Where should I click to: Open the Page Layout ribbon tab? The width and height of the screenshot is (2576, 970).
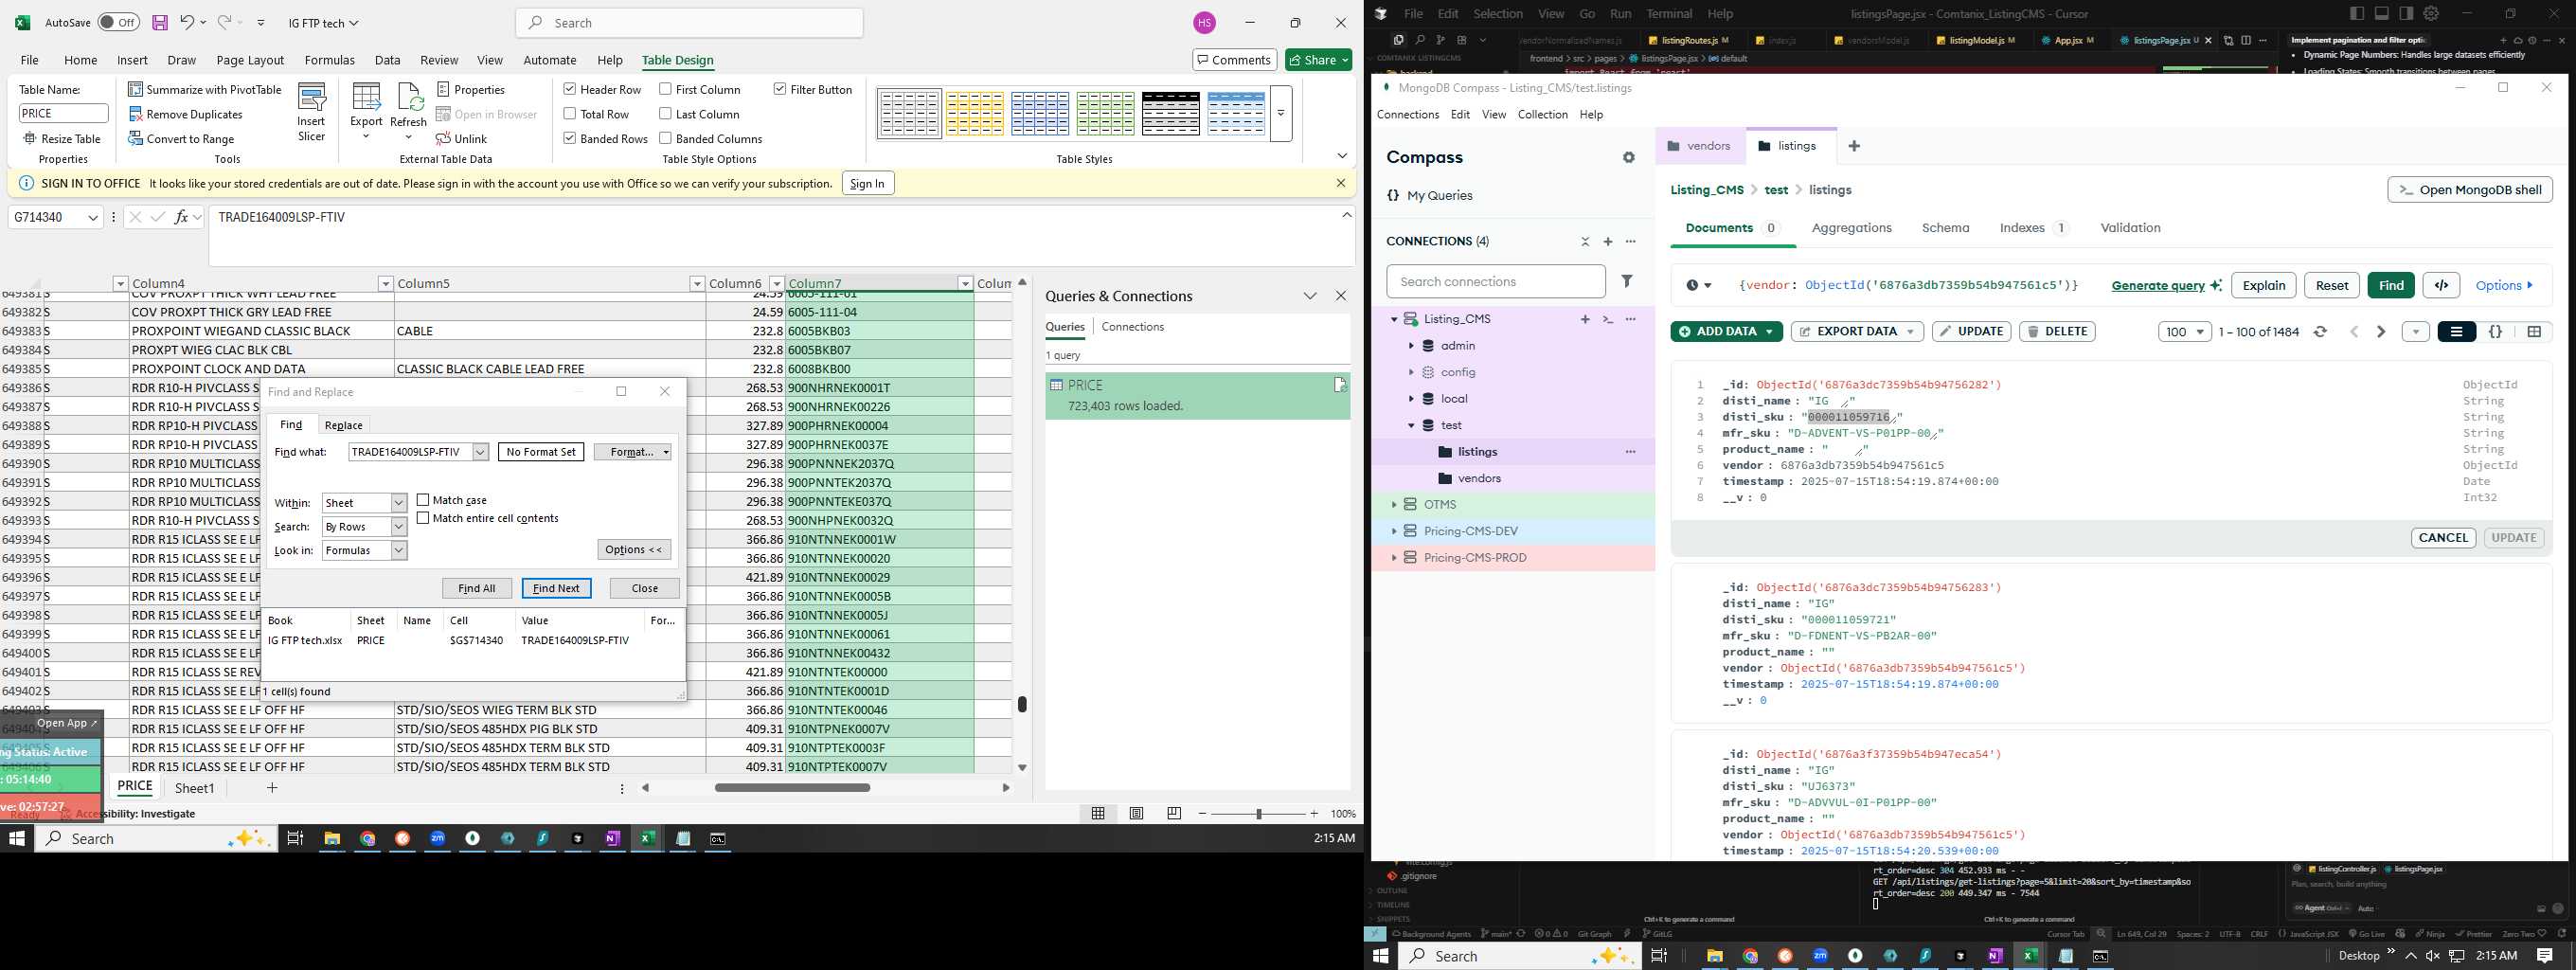click(250, 60)
